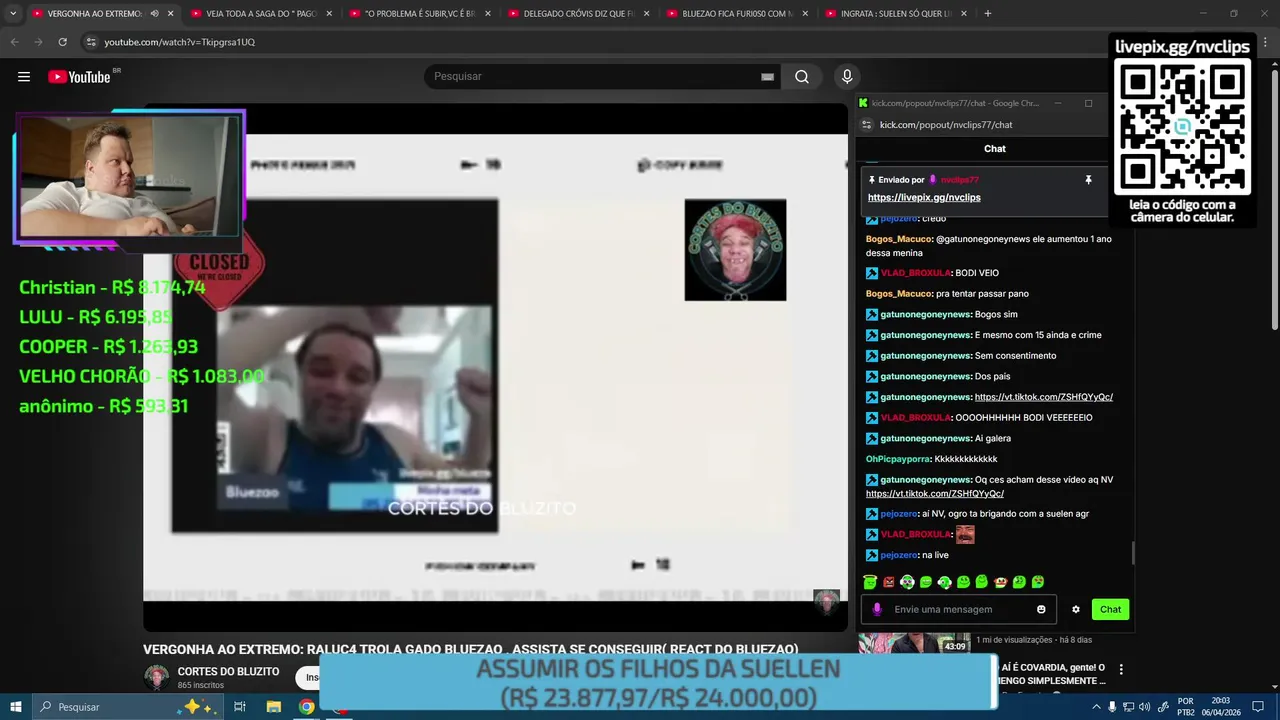Image resolution: width=1280 pixels, height=720 pixels.
Task: Open the volume control in the system tray
Action: tap(1145, 707)
